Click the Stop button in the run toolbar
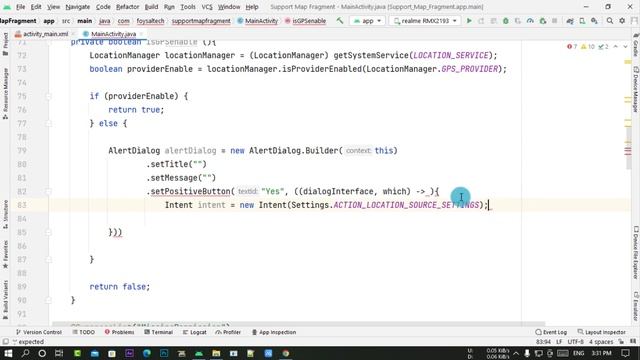Image resolution: width=640 pixels, height=360 pixels. pyautogui.click(x=555, y=20)
